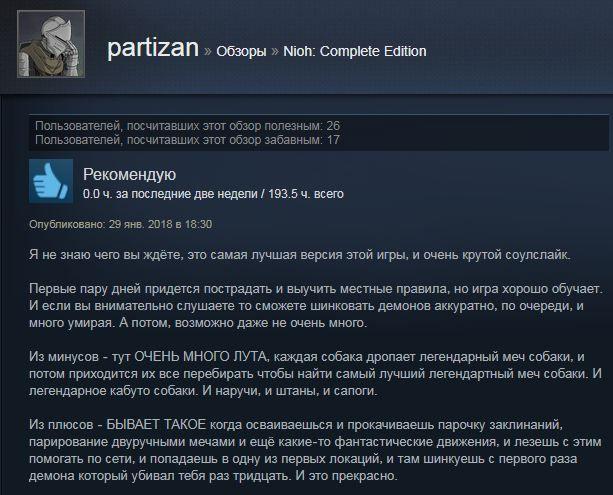Screen dimensions: 613x495
Task: Click the closing sentence И это прекрасно
Action: pyautogui.click(x=346, y=476)
